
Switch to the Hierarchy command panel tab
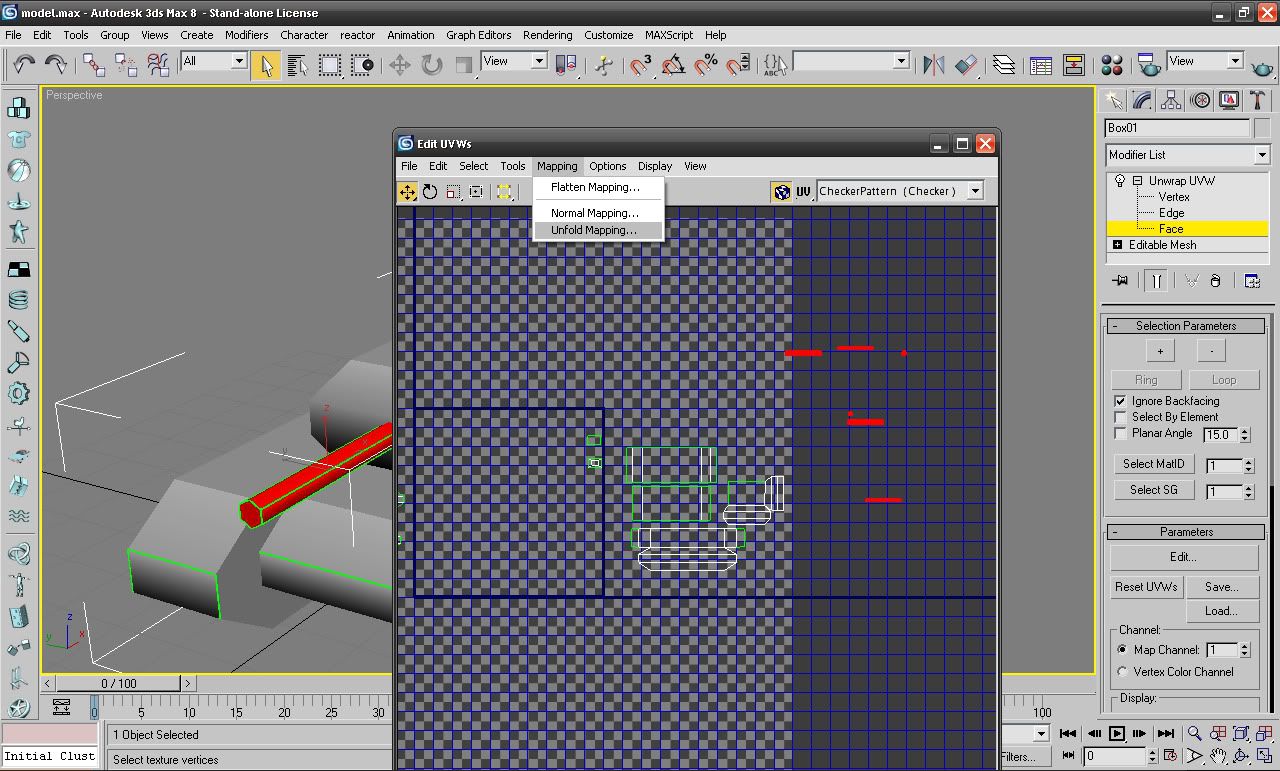pos(1171,100)
